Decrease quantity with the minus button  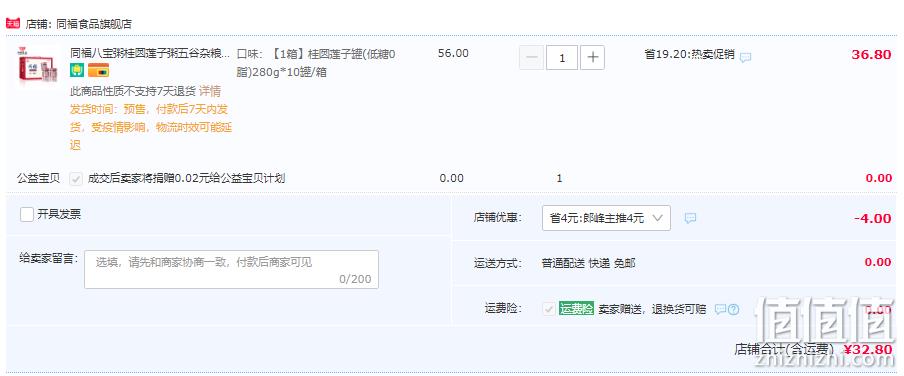click(532, 58)
